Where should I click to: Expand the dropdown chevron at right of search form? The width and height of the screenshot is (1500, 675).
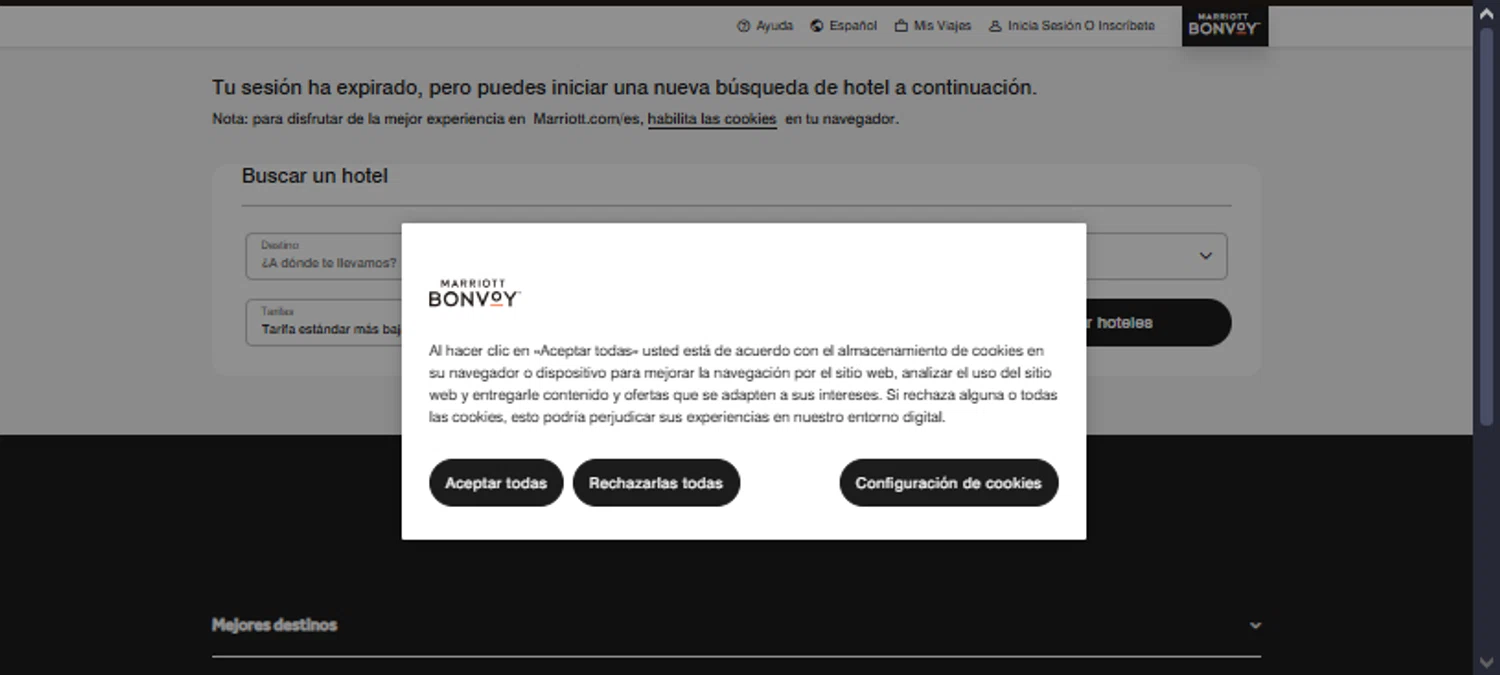pos(1206,256)
